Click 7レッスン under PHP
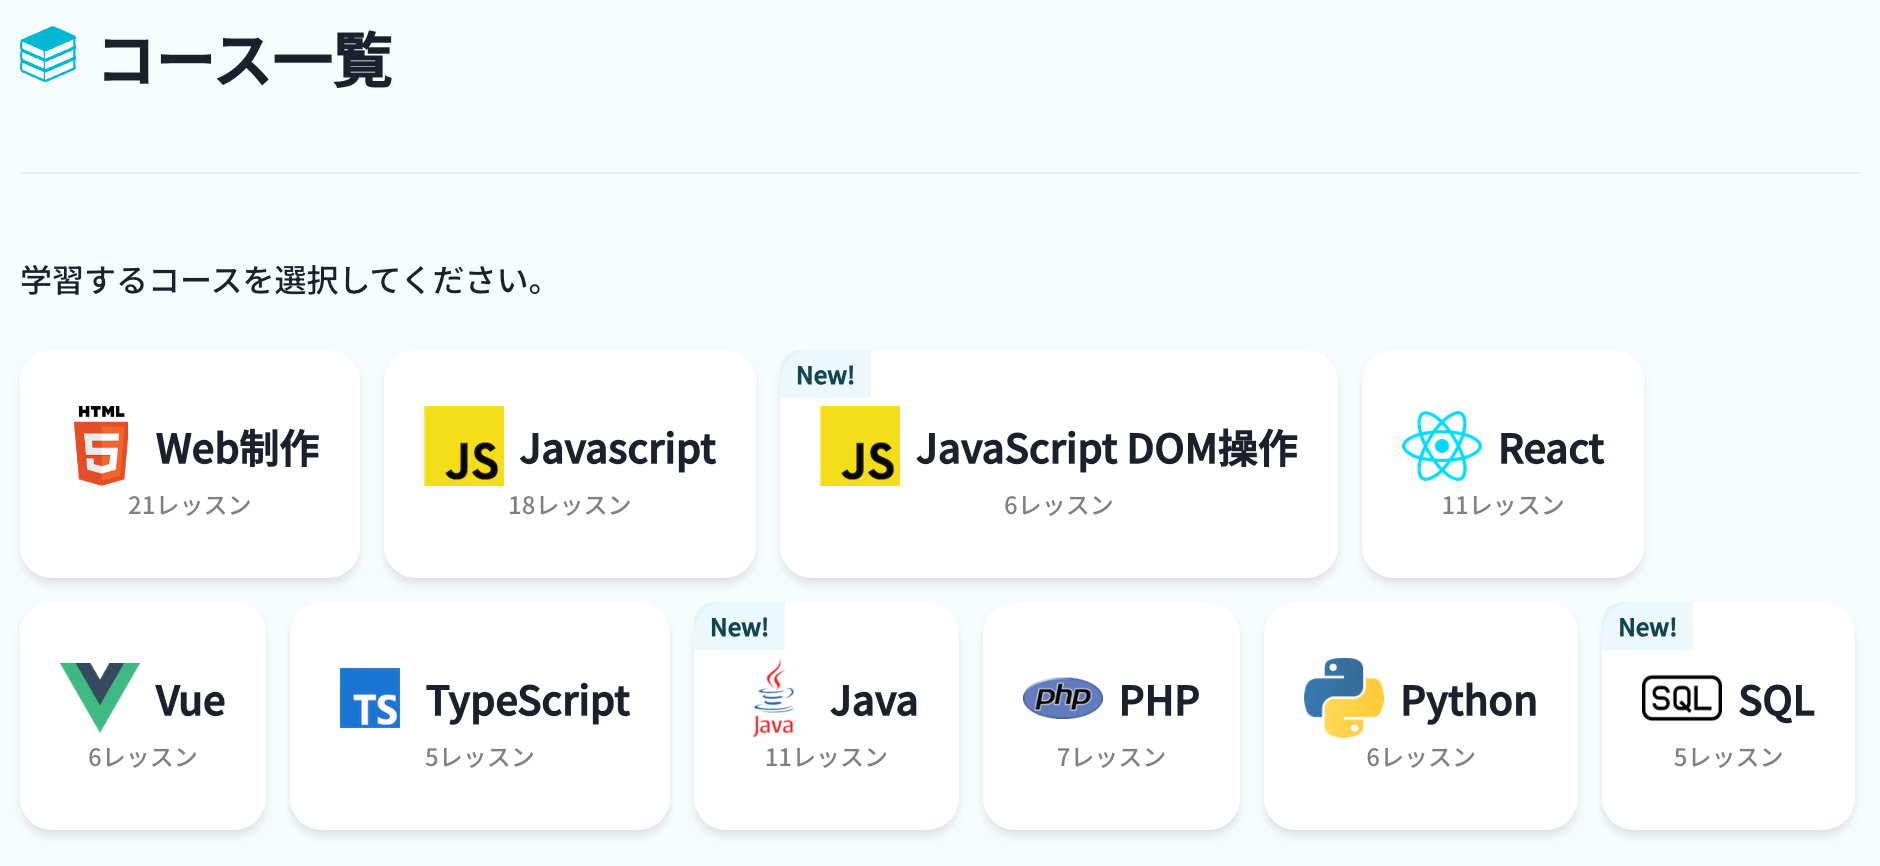The width and height of the screenshot is (1880, 866). [x=1111, y=757]
